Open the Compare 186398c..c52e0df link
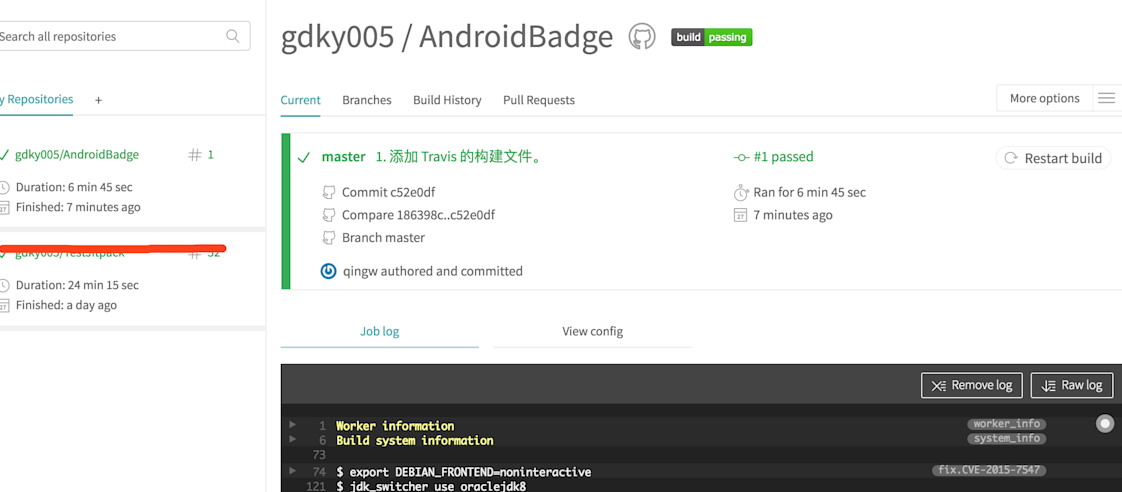Image resolution: width=1122 pixels, height=492 pixels. [x=419, y=215]
